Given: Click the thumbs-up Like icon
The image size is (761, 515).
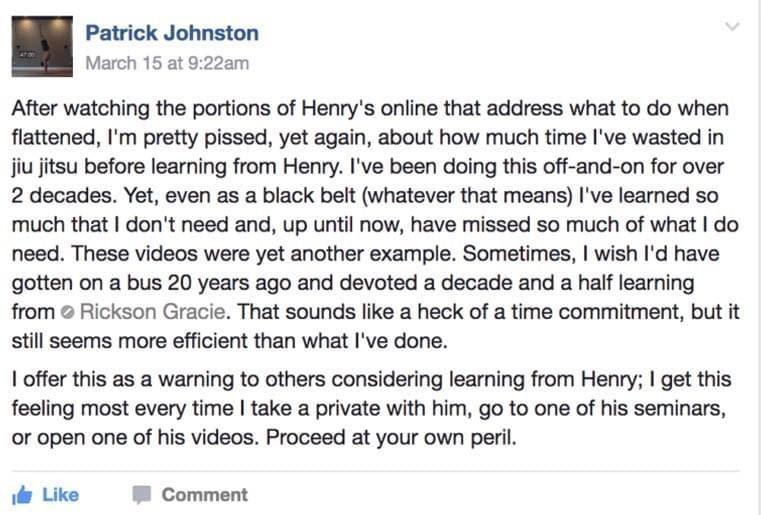Looking at the screenshot, I should click(x=22, y=495).
